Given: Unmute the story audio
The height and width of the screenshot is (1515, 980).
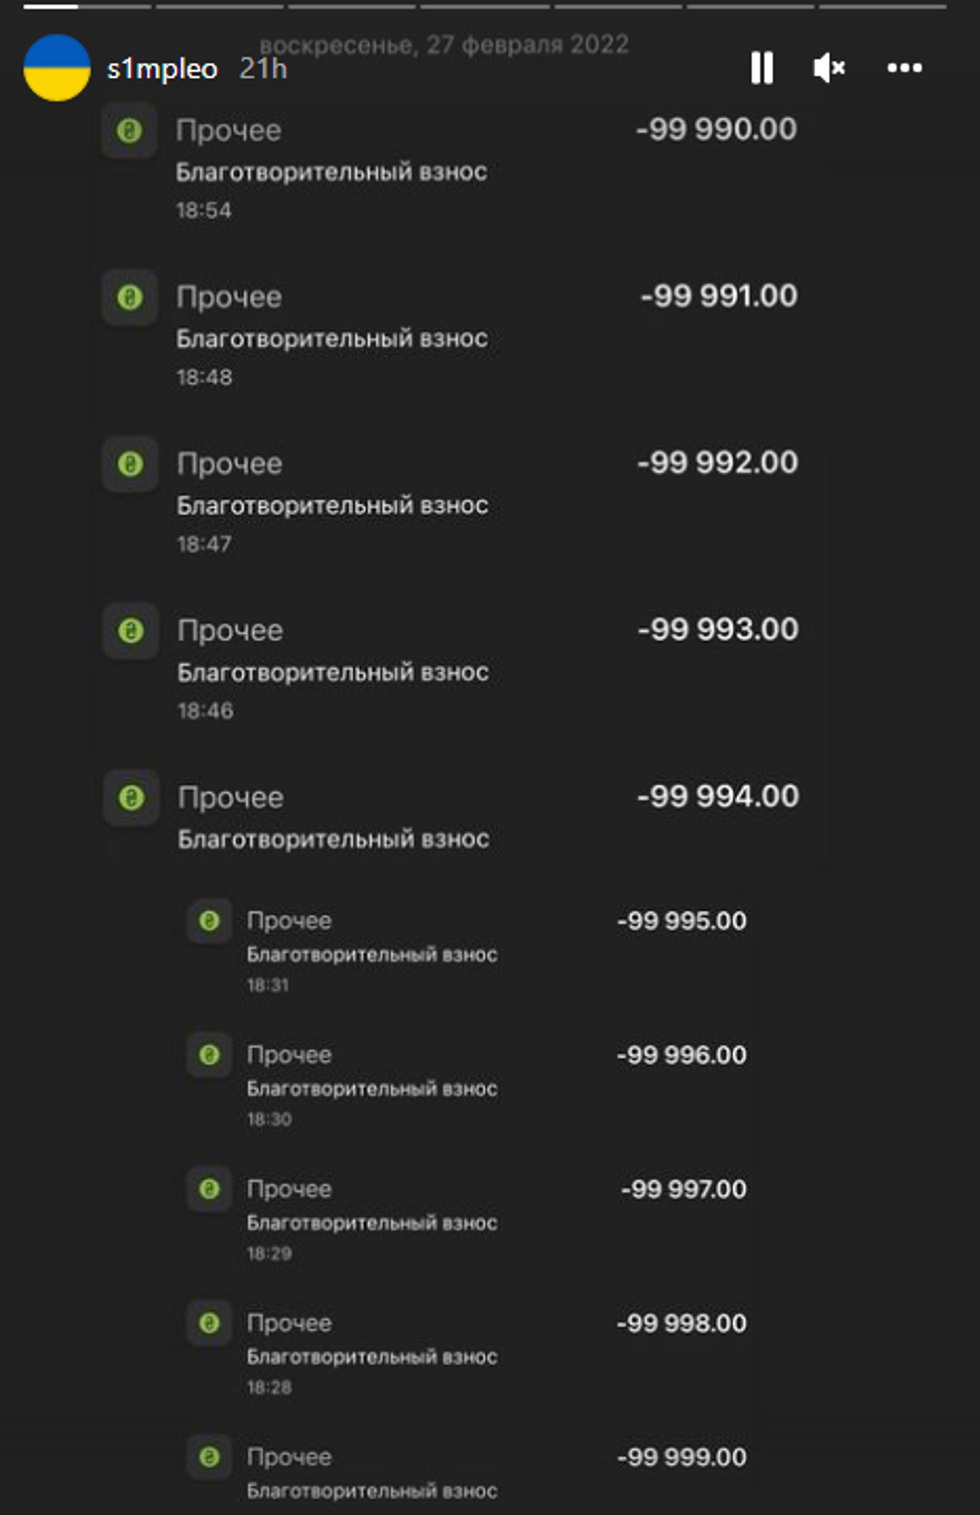Looking at the screenshot, I should 828,67.
